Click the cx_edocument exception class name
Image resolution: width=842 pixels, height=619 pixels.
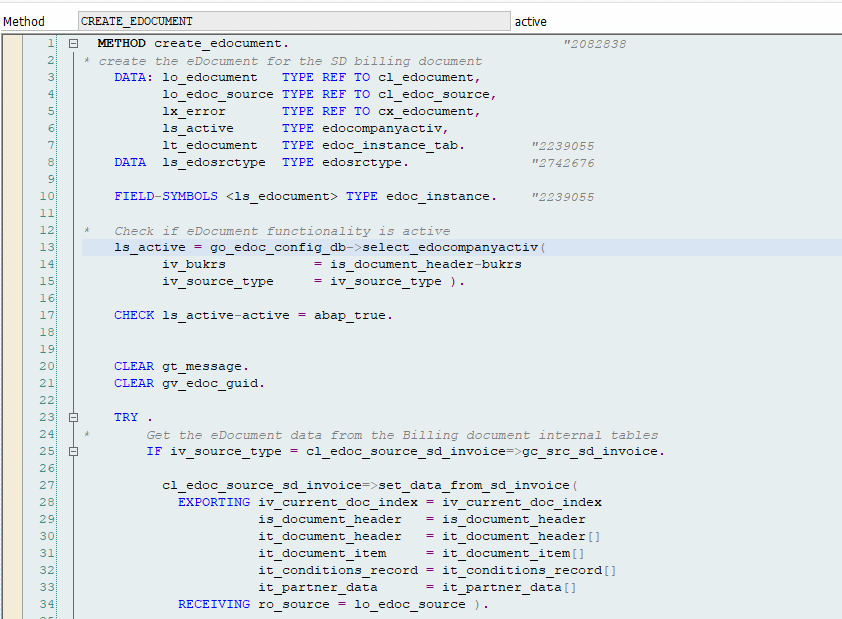tap(429, 111)
